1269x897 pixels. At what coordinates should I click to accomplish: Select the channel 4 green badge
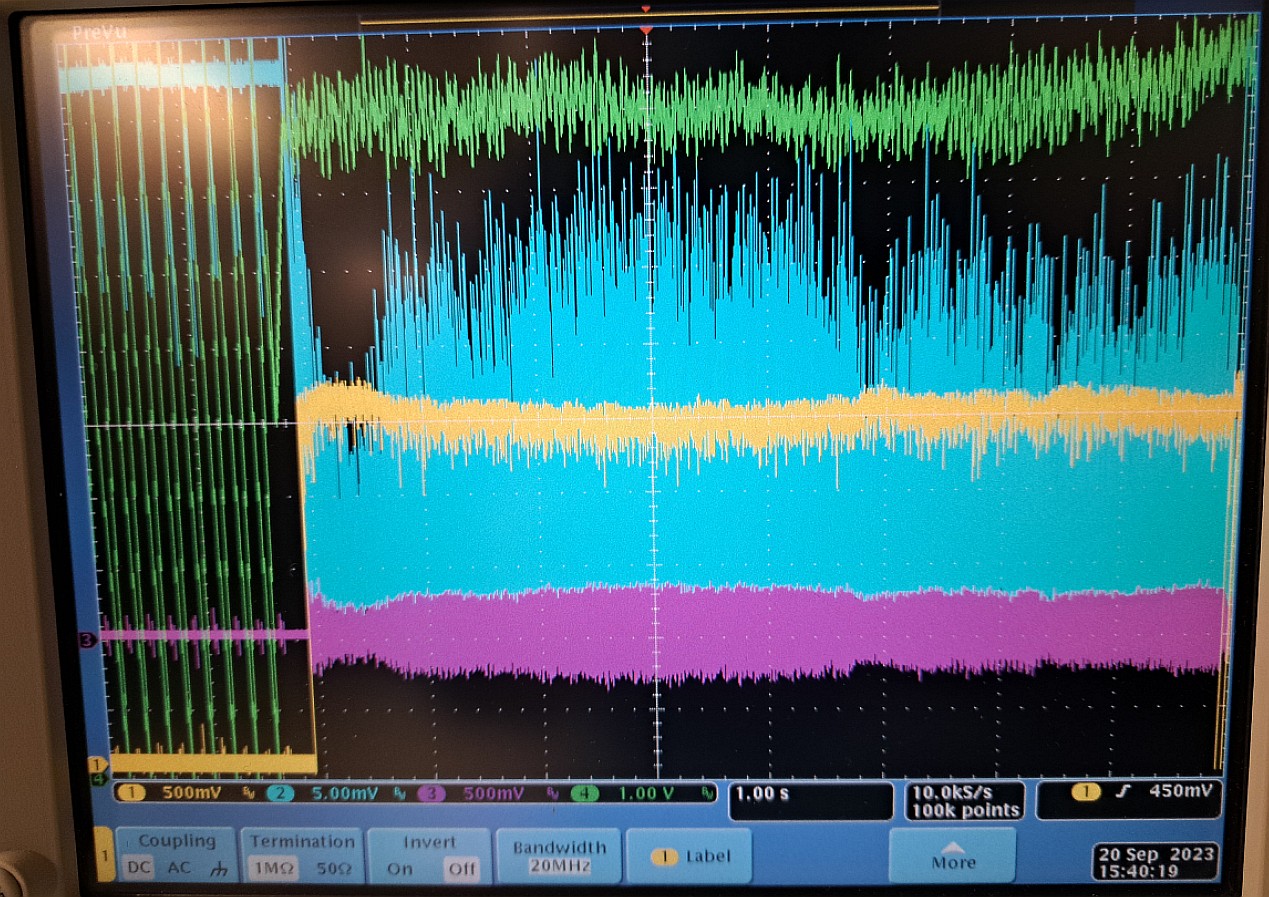[x=585, y=793]
